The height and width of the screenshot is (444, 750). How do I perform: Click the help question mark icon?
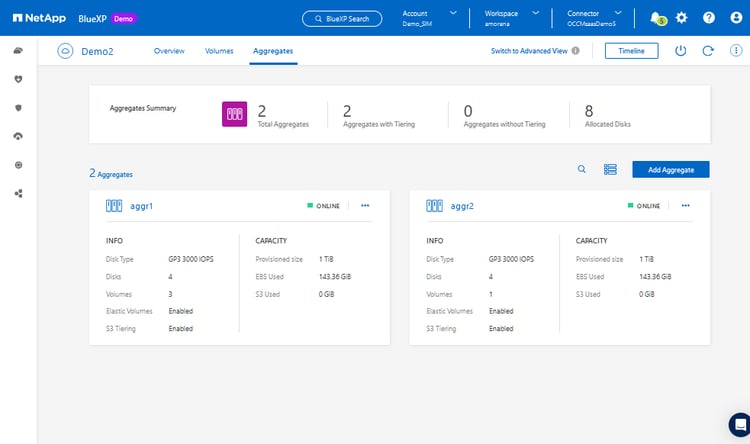point(709,18)
